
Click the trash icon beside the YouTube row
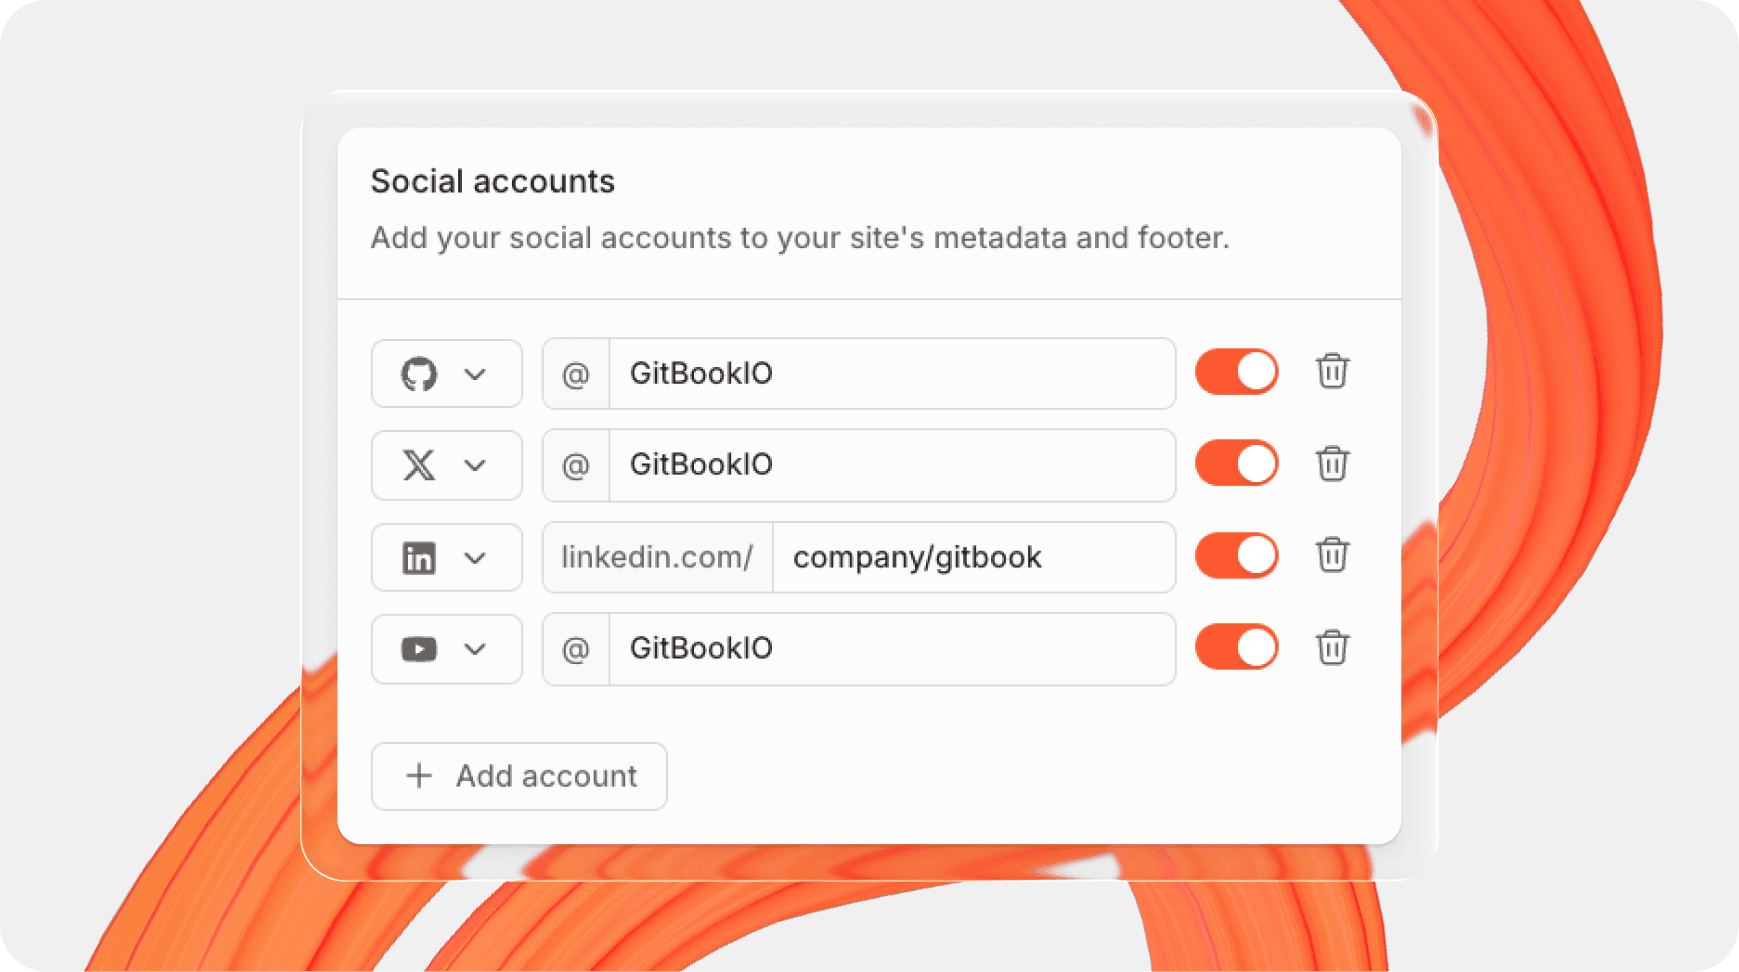coord(1333,647)
